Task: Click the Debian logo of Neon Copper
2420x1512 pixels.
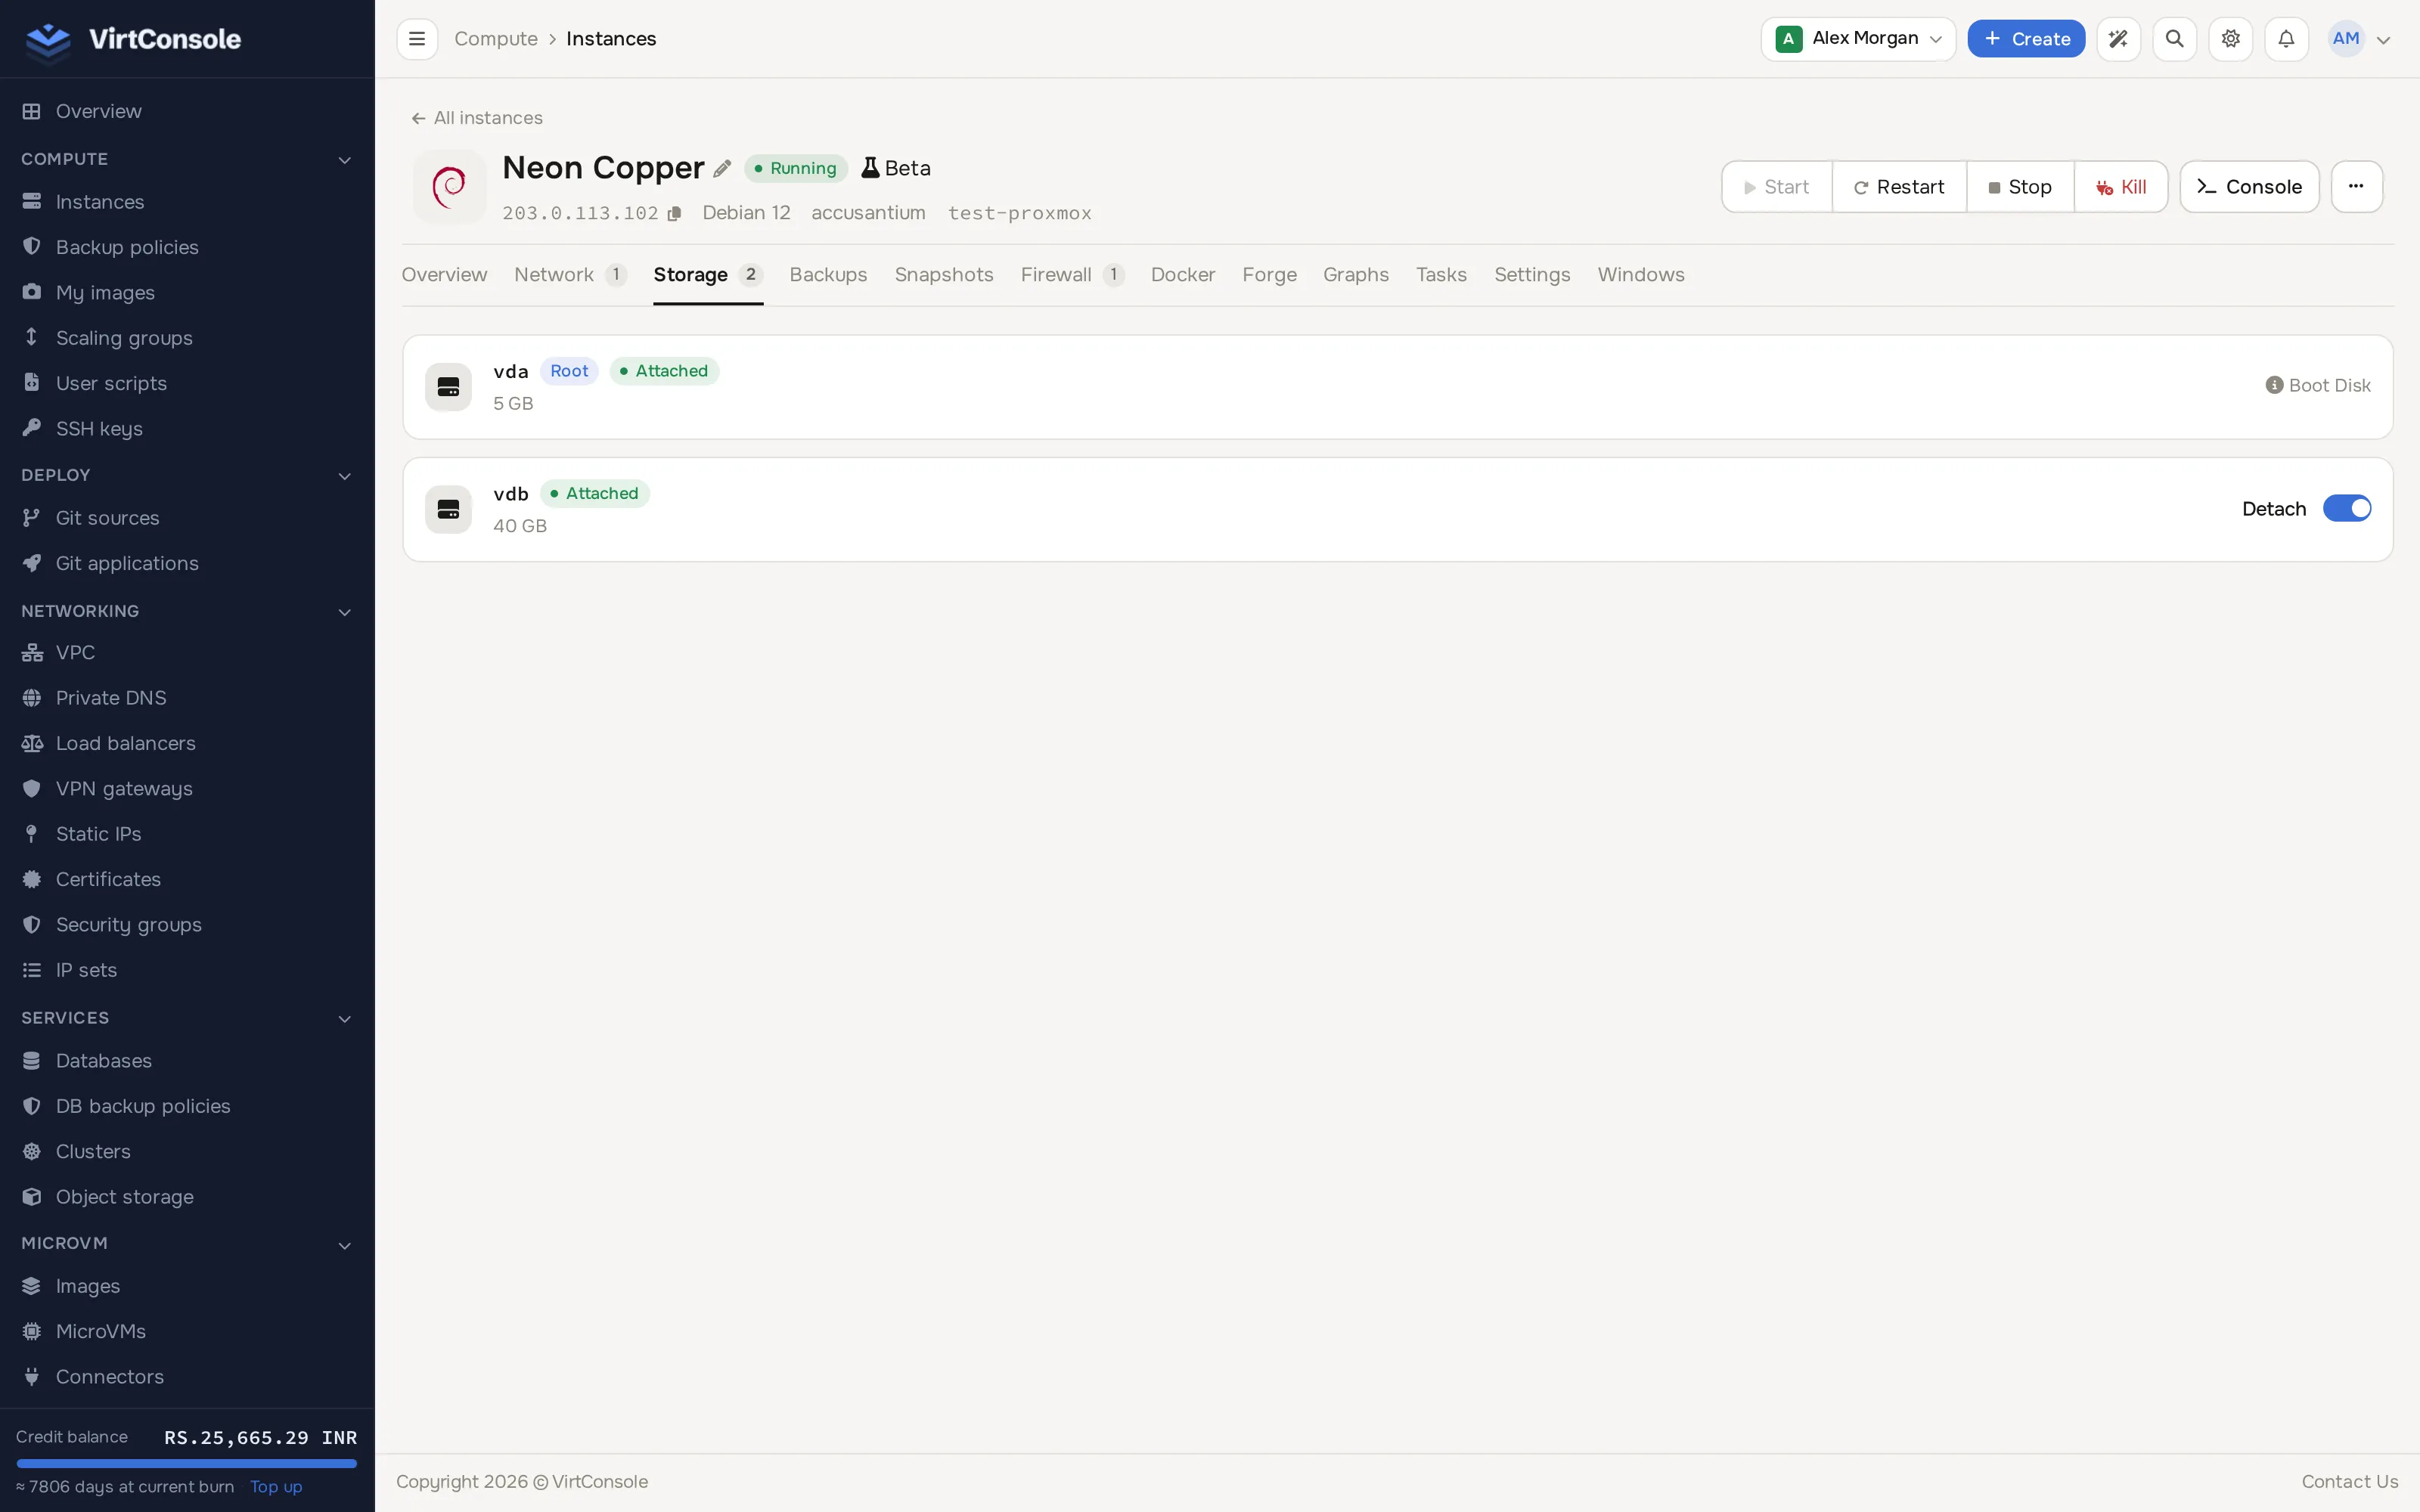Action: click(x=449, y=186)
